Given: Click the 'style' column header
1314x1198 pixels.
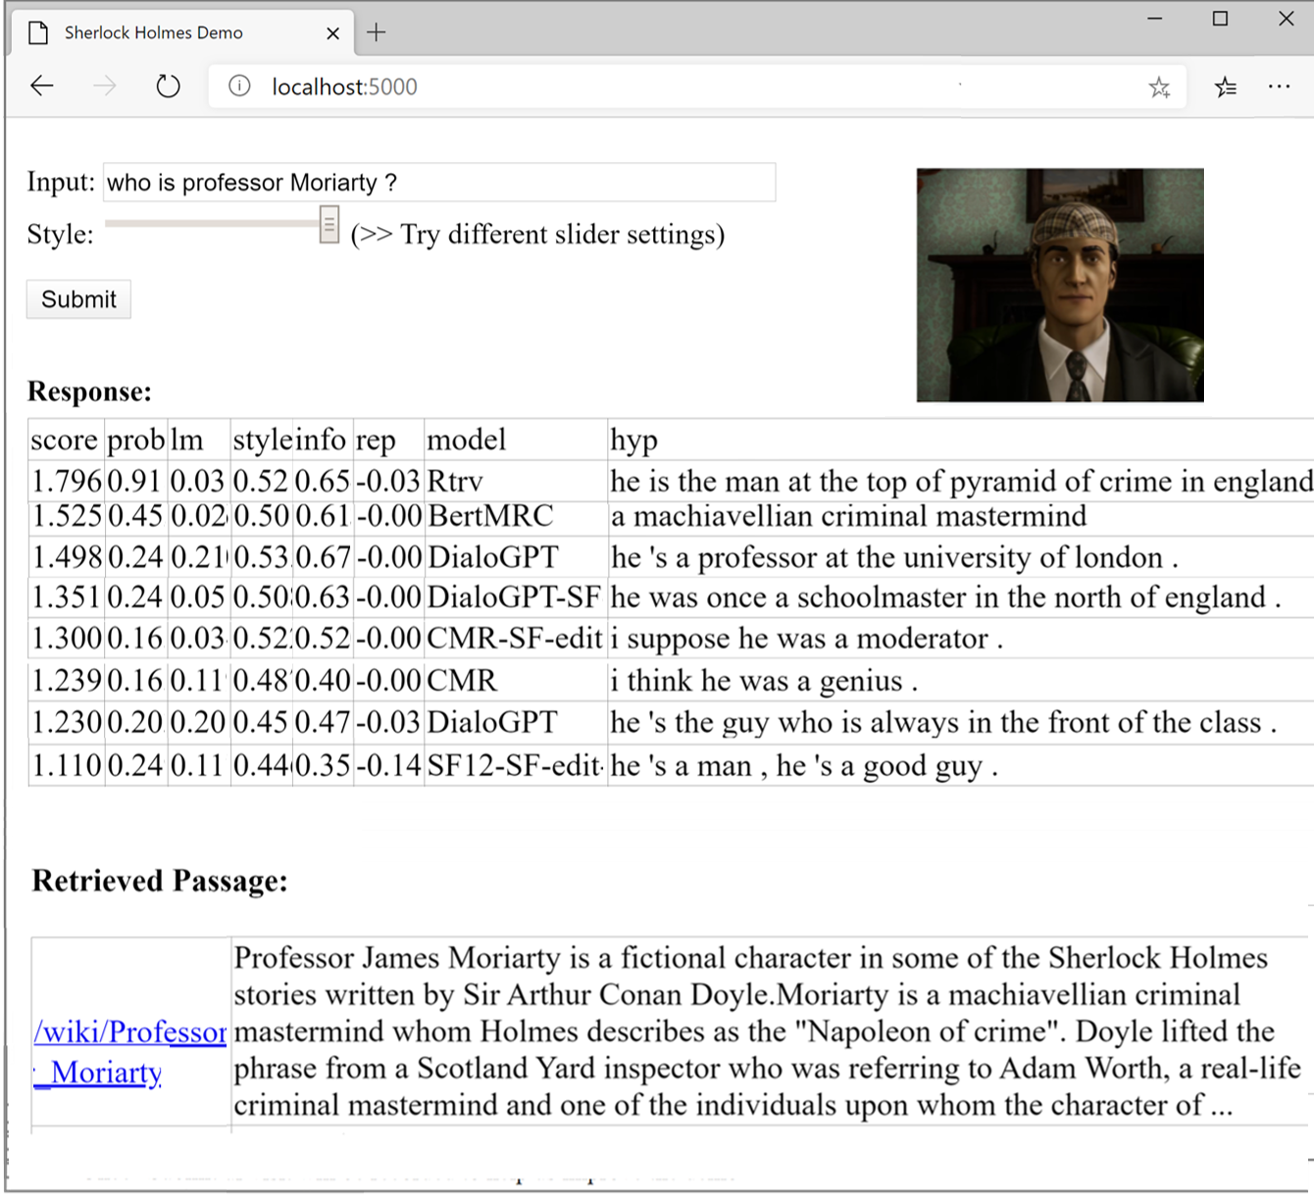Looking at the screenshot, I should pyautogui.click(x=261, y=440).
